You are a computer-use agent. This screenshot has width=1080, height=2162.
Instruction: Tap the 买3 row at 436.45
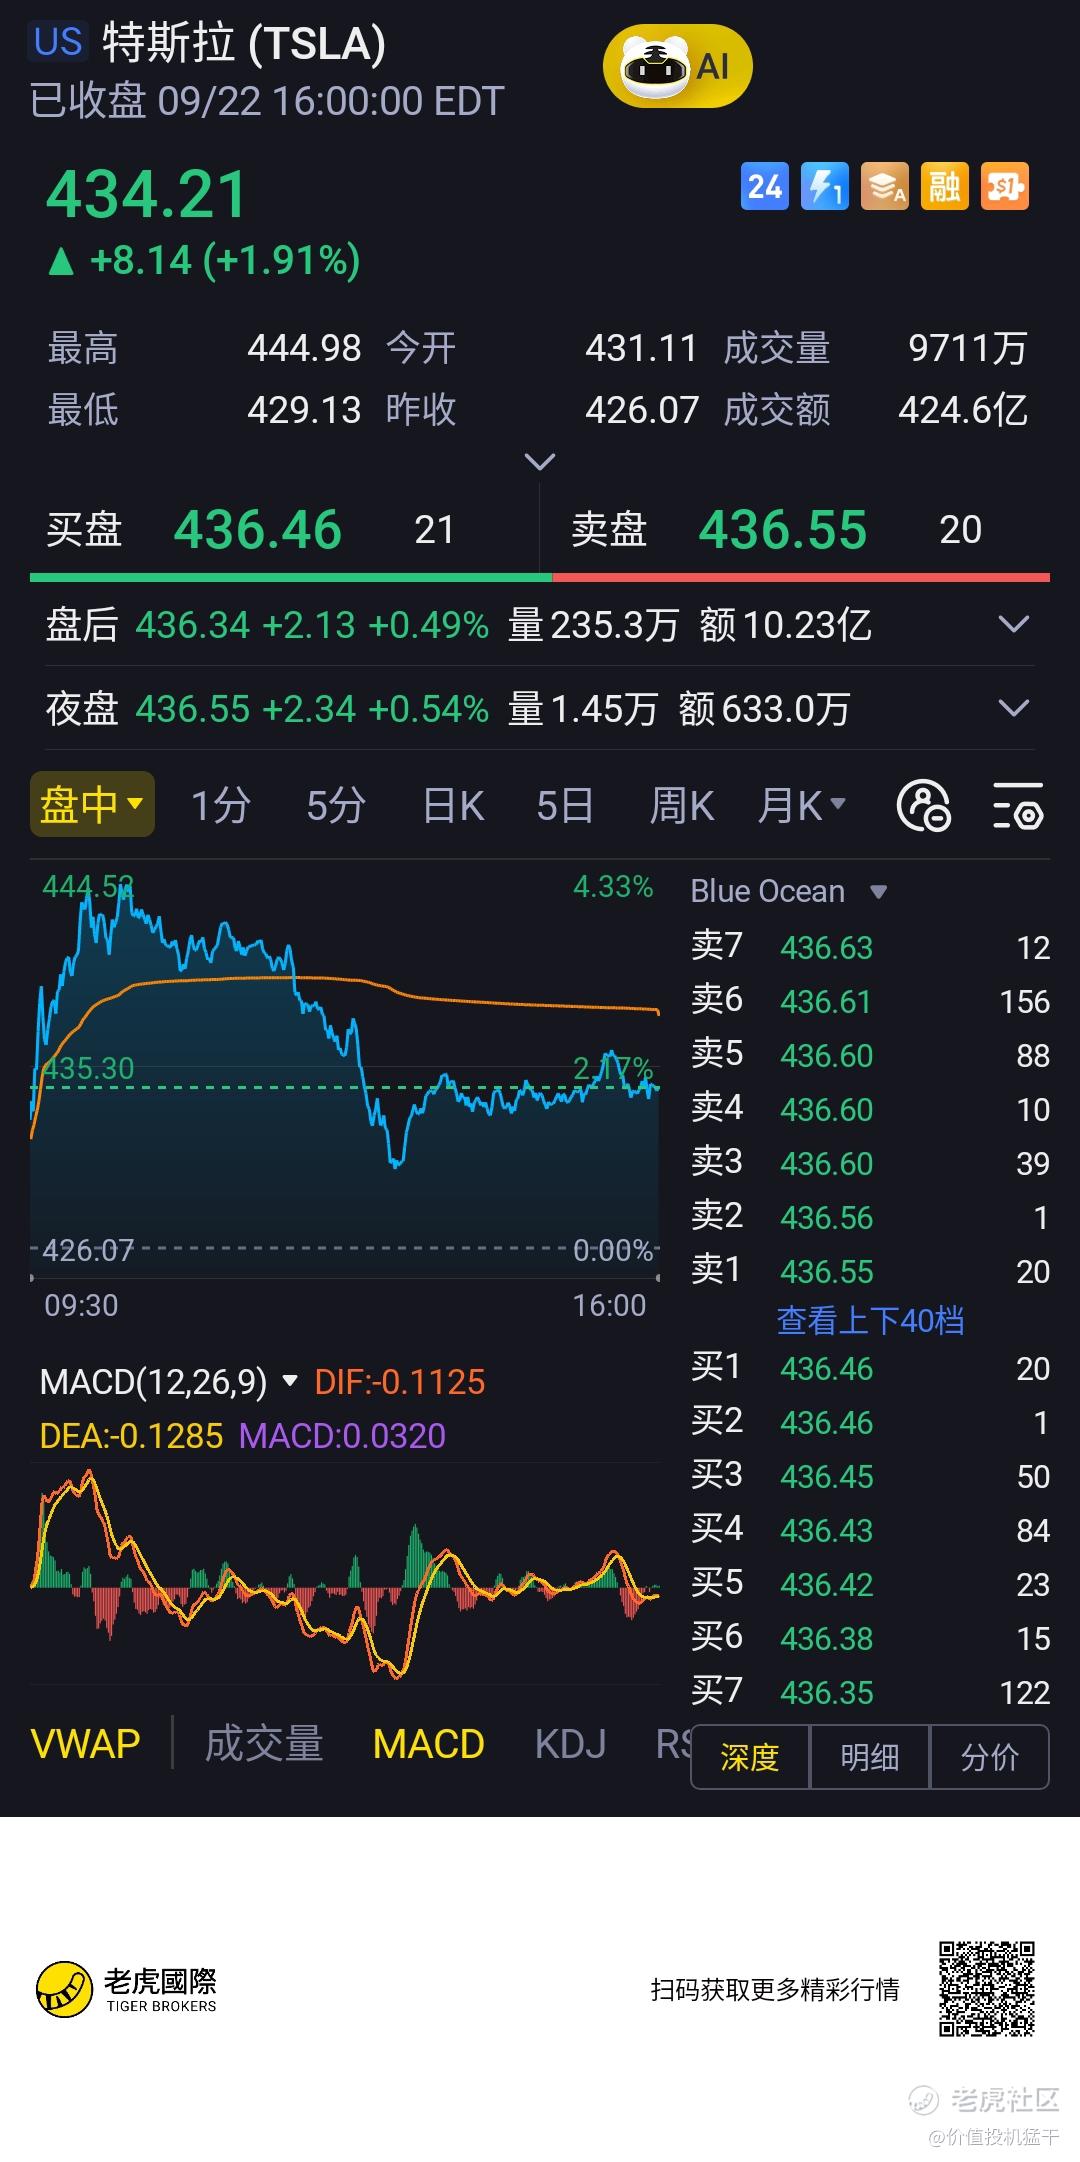click(x=870, y=1476)
